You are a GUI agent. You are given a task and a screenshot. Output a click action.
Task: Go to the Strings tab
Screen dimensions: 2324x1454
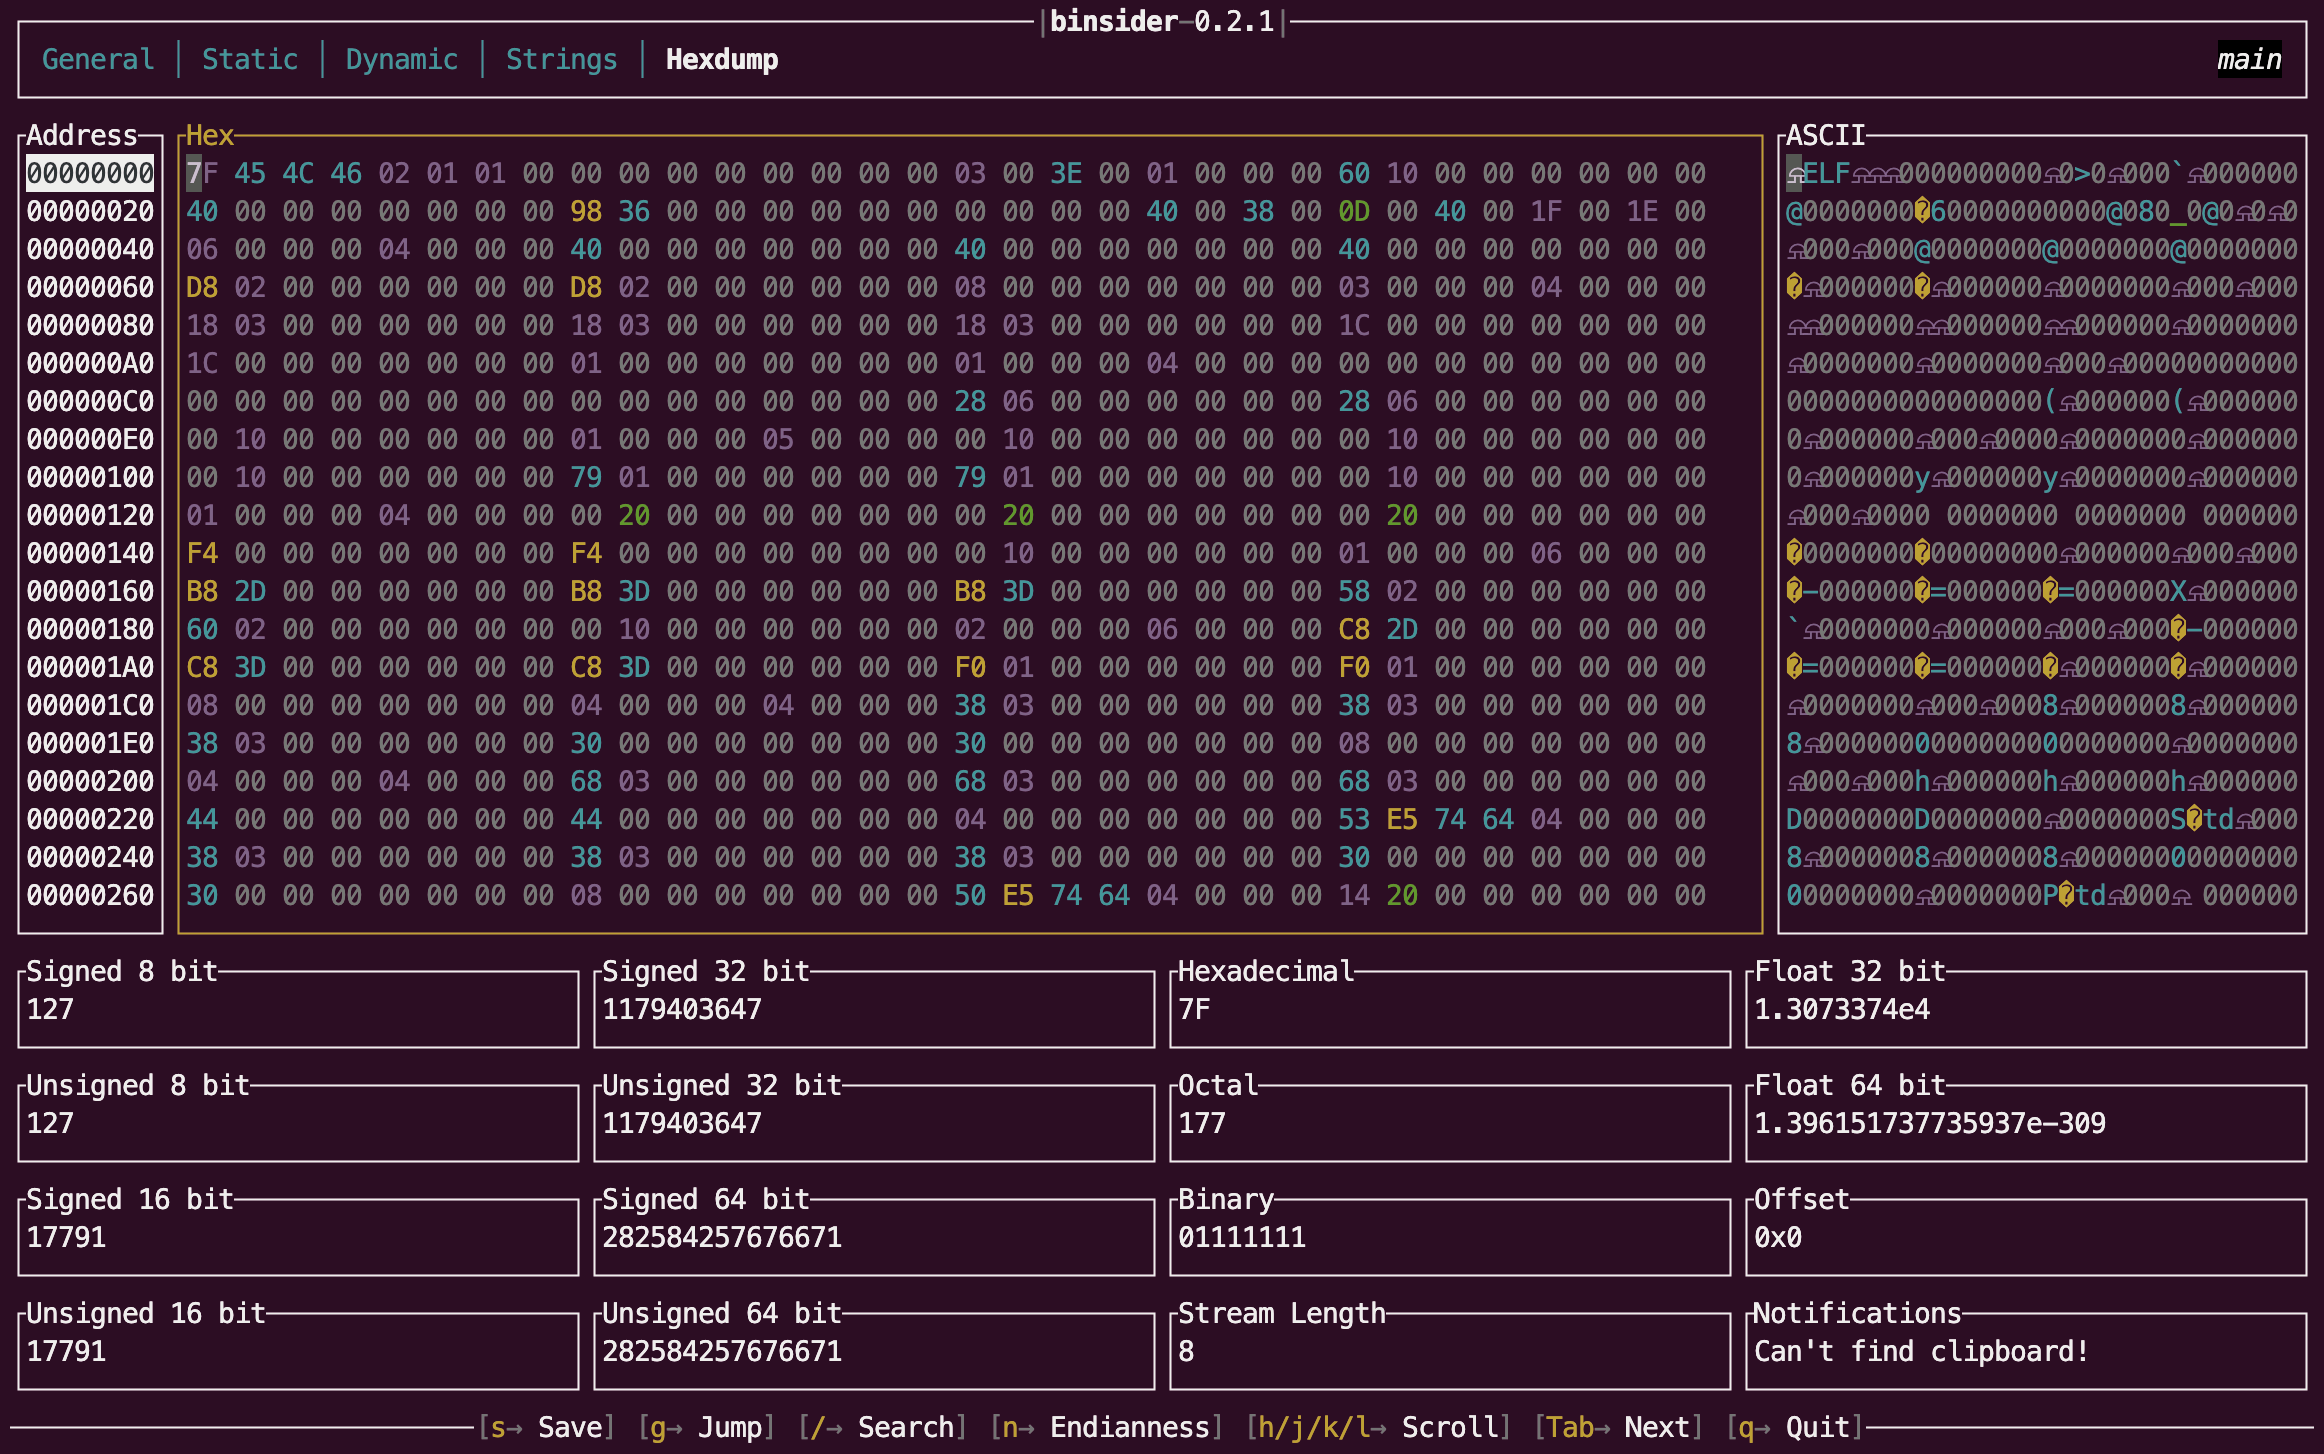coord(561,60)
